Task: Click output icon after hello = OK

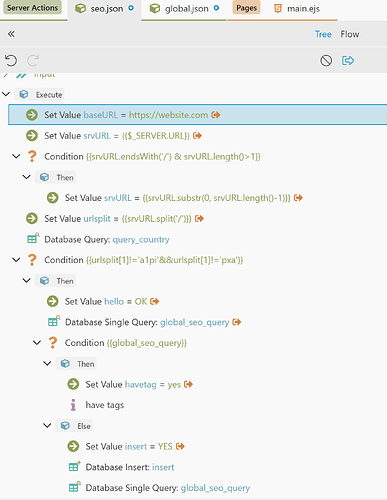Action: click(x=154, y=301)
